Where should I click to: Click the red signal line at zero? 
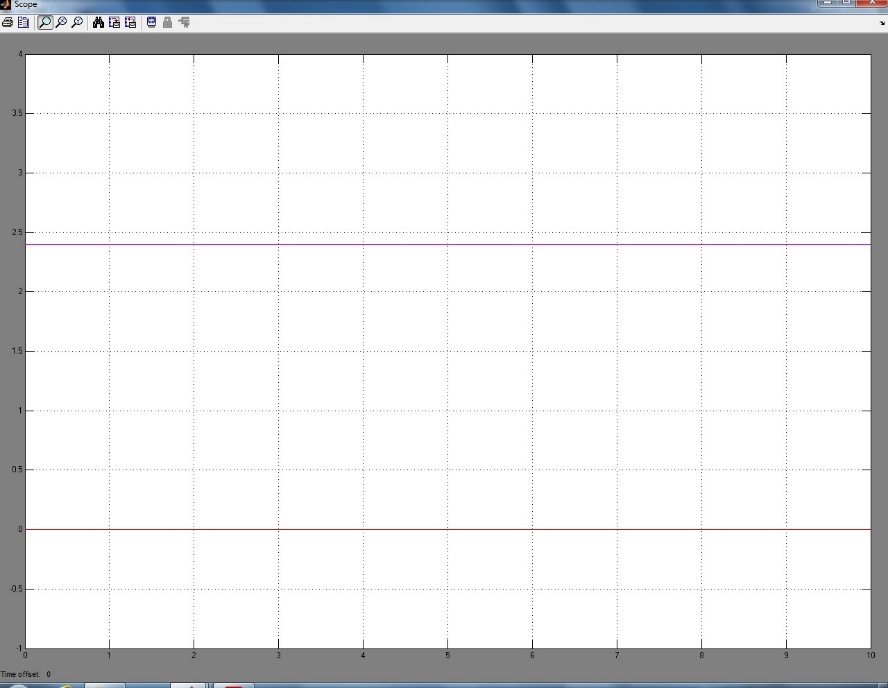click(x=448, y=529)
